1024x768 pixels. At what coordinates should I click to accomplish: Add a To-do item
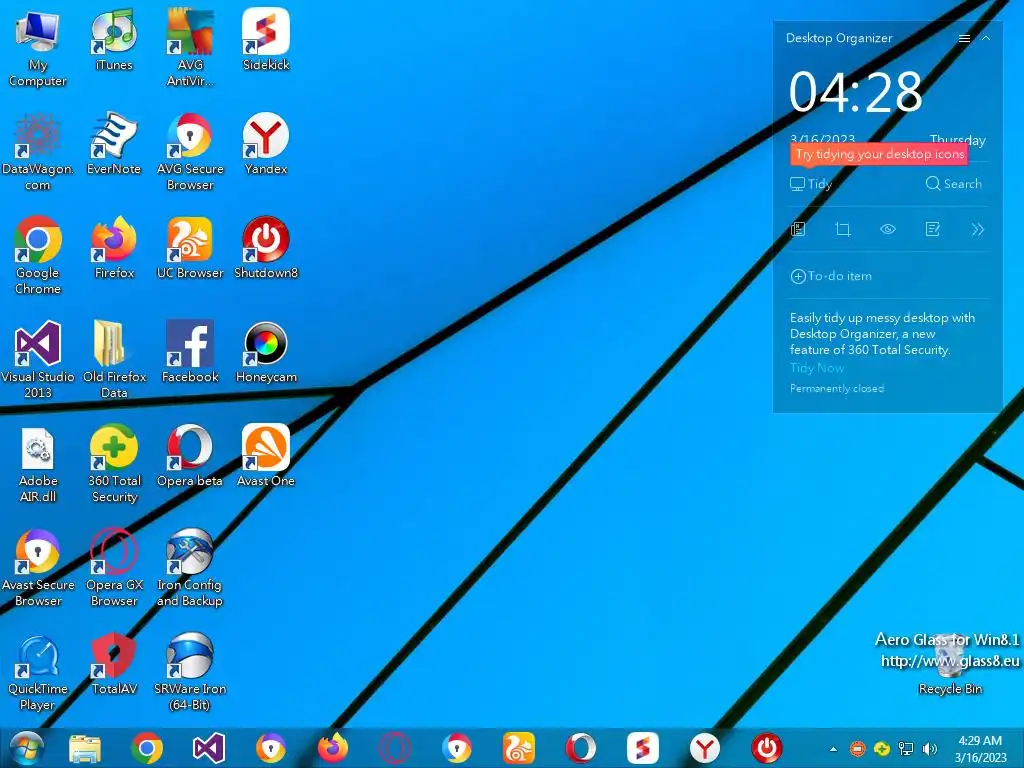click(831, 276)
